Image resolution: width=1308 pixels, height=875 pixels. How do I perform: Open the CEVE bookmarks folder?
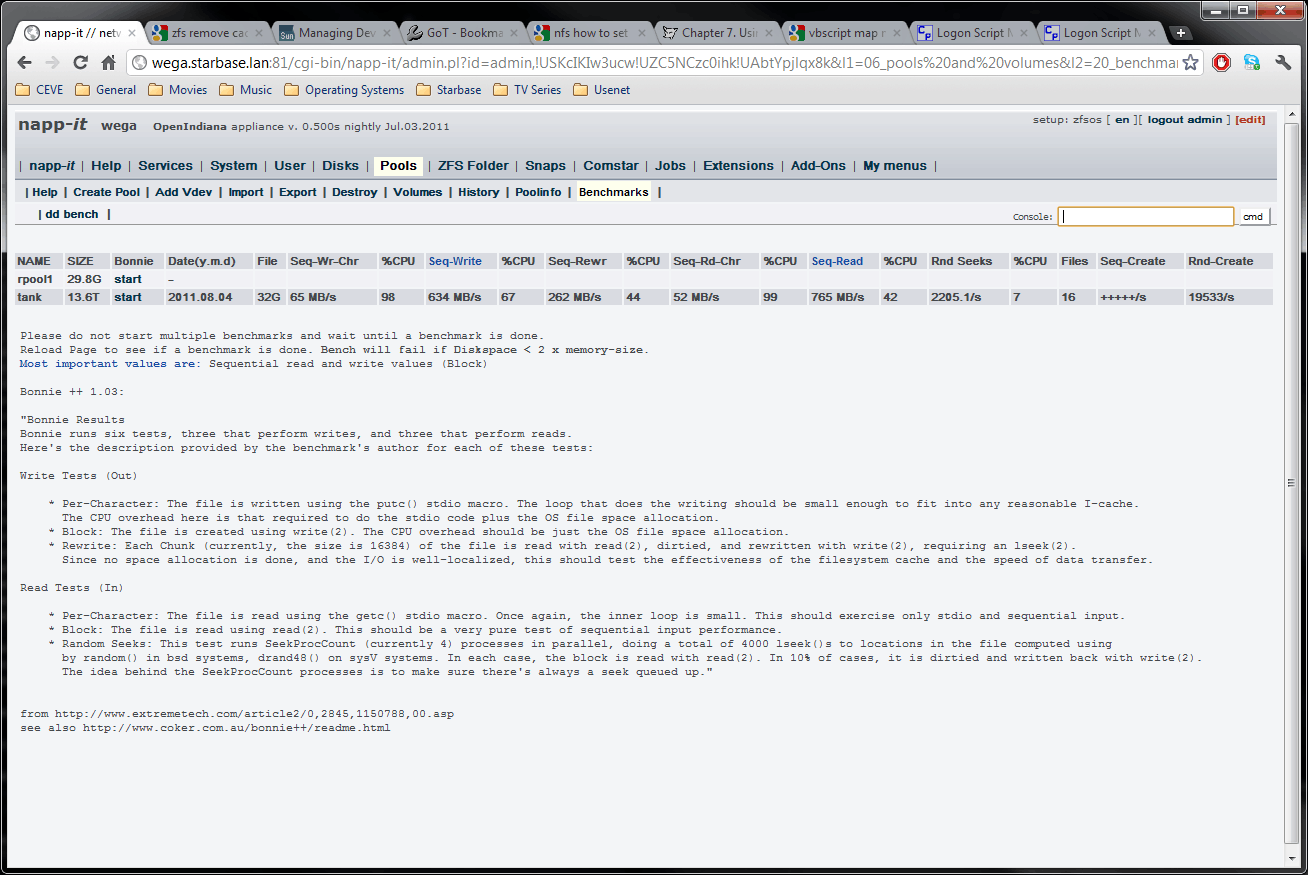40,90
